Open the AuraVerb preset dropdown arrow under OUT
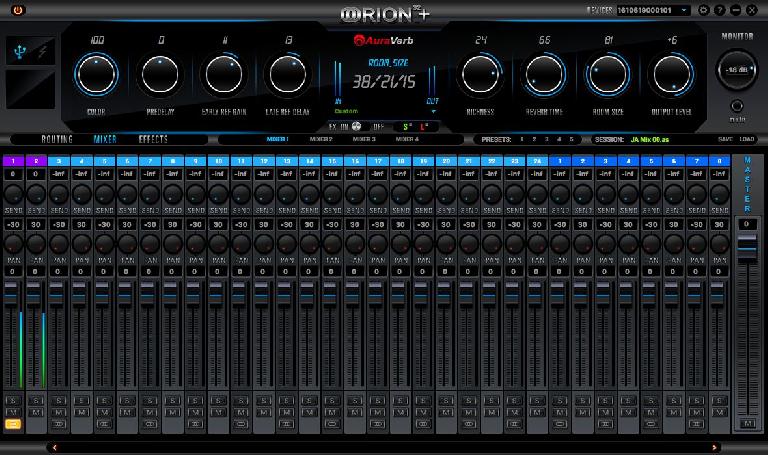Screen dimensions: 768x455 (x=433, y=112)
